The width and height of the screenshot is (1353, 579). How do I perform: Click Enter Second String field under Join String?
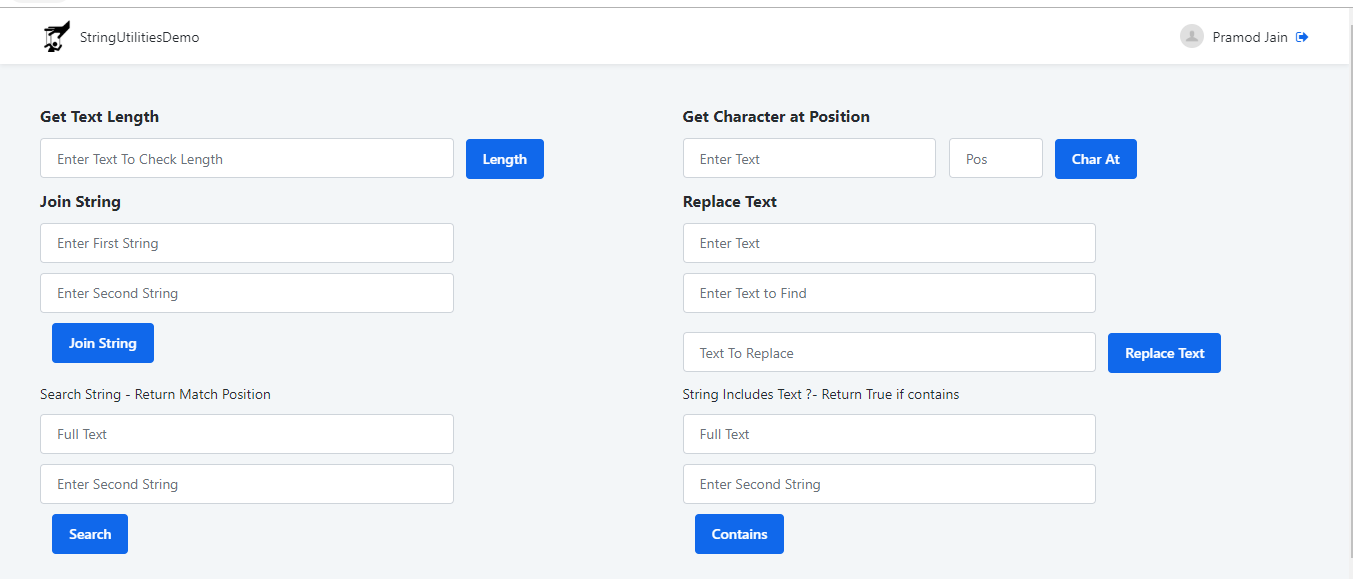pyautogui.click(x=247, y=293)
